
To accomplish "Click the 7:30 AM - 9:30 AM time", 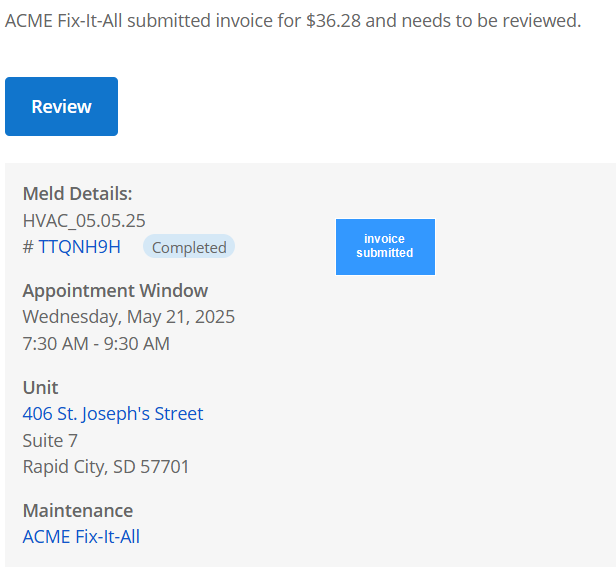I will click(96, 344).
